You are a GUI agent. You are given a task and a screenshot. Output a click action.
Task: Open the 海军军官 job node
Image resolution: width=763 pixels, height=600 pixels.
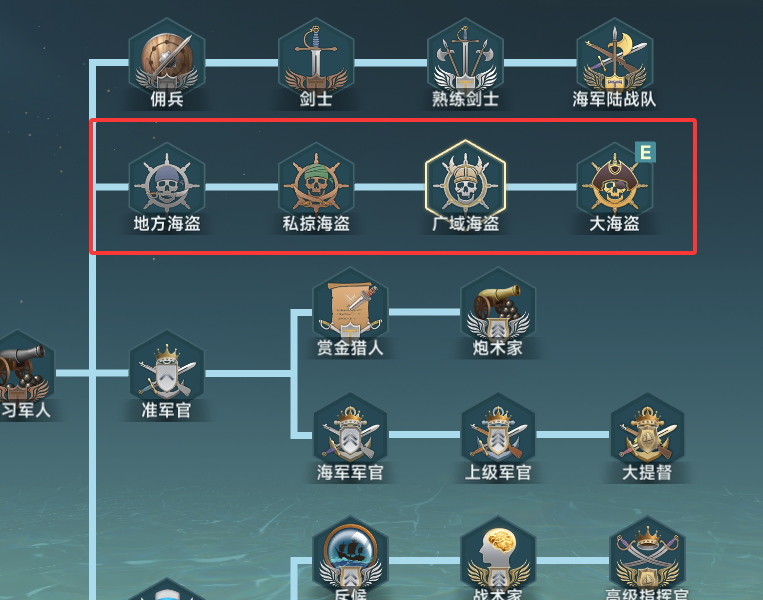[x=350, y=436]
